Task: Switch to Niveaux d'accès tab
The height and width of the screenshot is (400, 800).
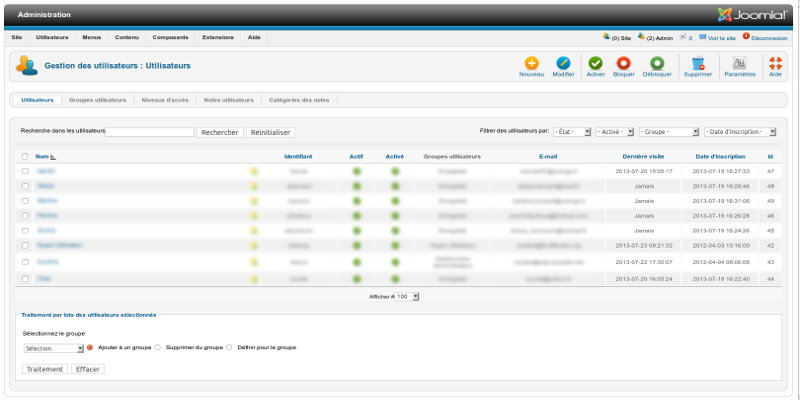Action: [165, 100]
